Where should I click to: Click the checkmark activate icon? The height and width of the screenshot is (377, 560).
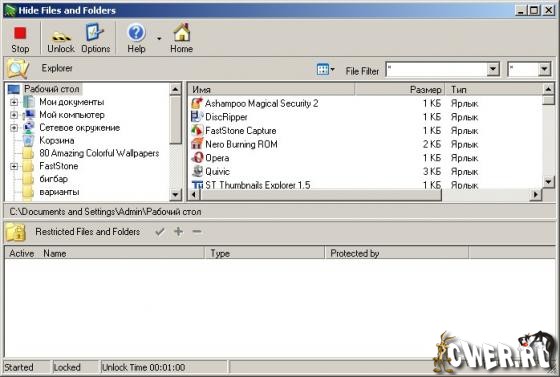[x=160, y=232]
